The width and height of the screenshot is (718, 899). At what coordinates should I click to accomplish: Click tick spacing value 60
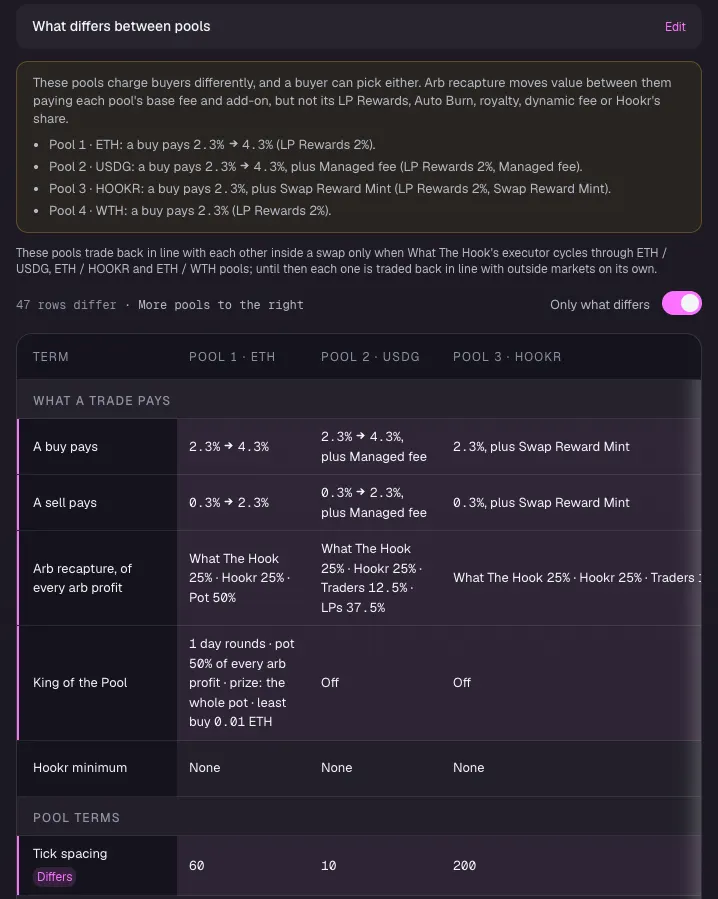pyautogui.click(x=197, y=866)
